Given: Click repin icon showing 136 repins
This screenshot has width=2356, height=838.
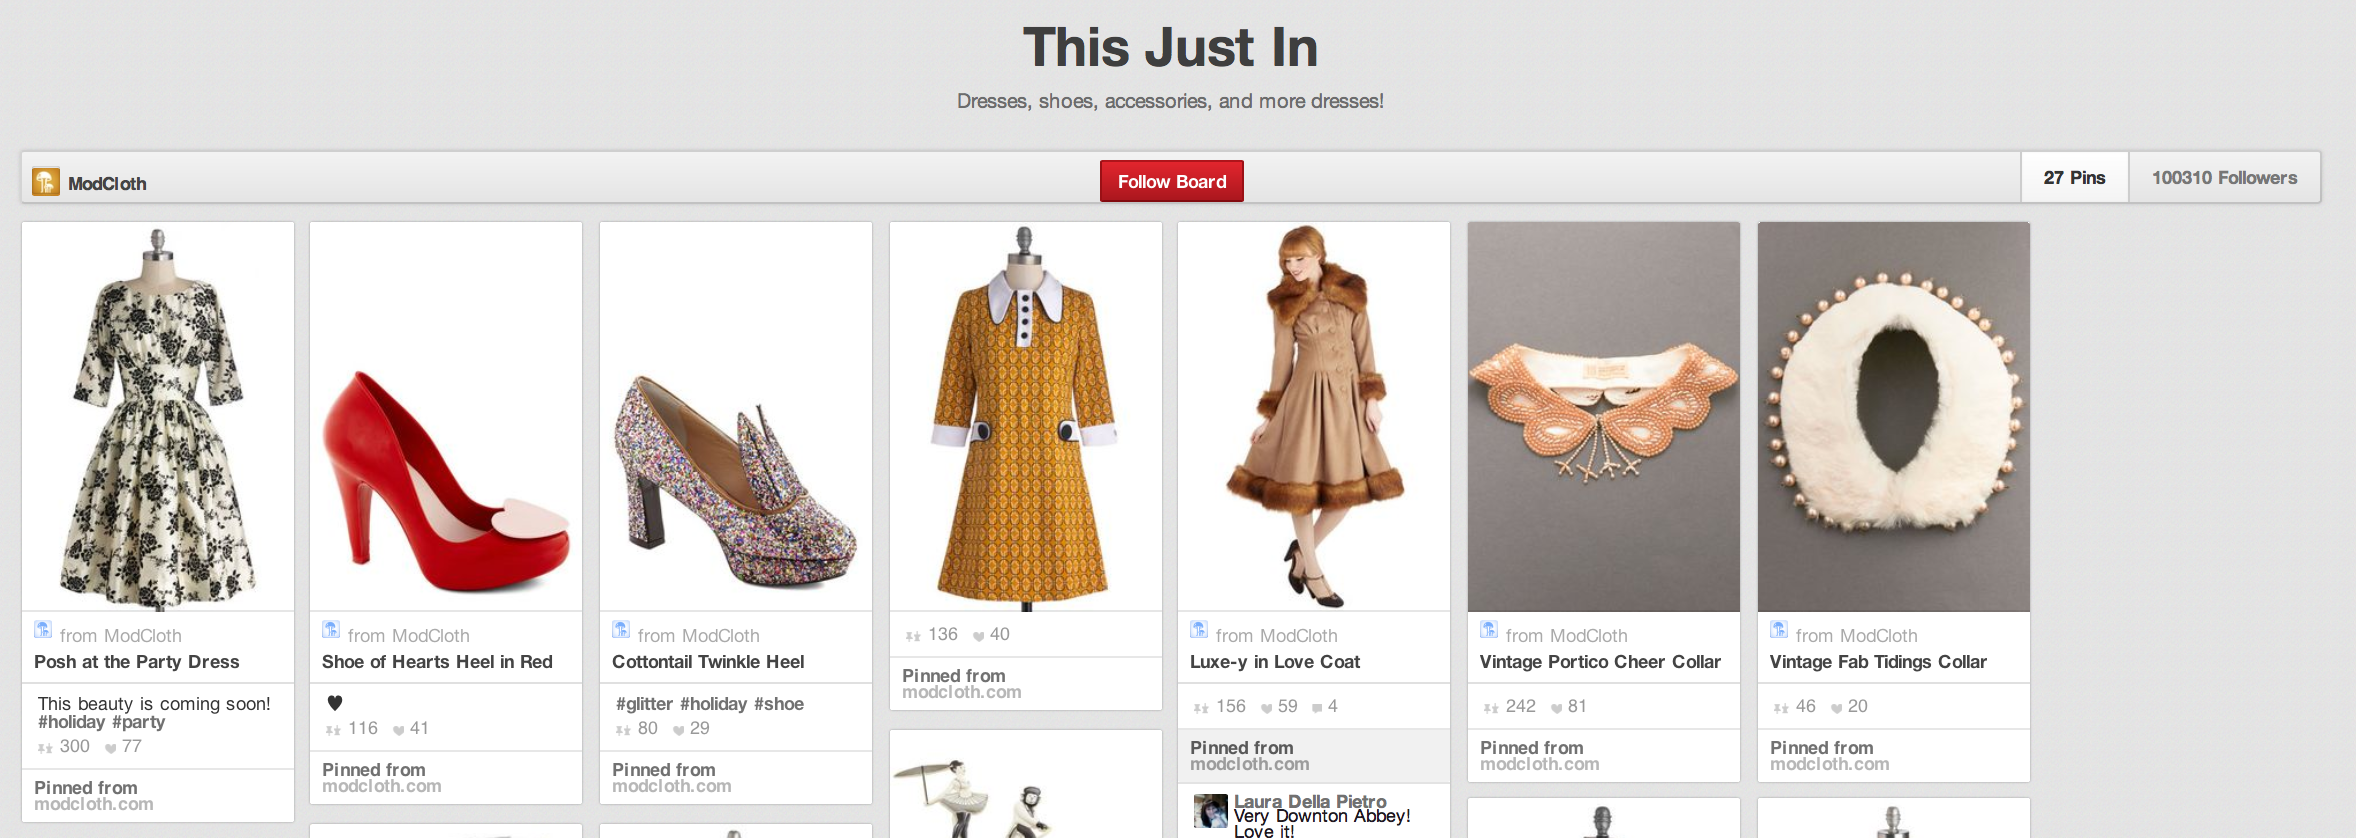Looking at the screenshot, I should click(x=913, y=636).
